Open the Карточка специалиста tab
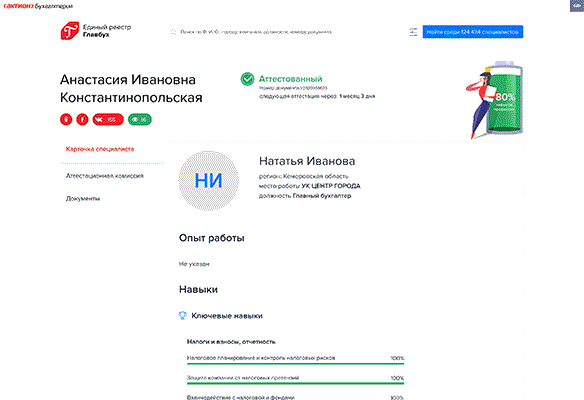 [x=100, y=149]
